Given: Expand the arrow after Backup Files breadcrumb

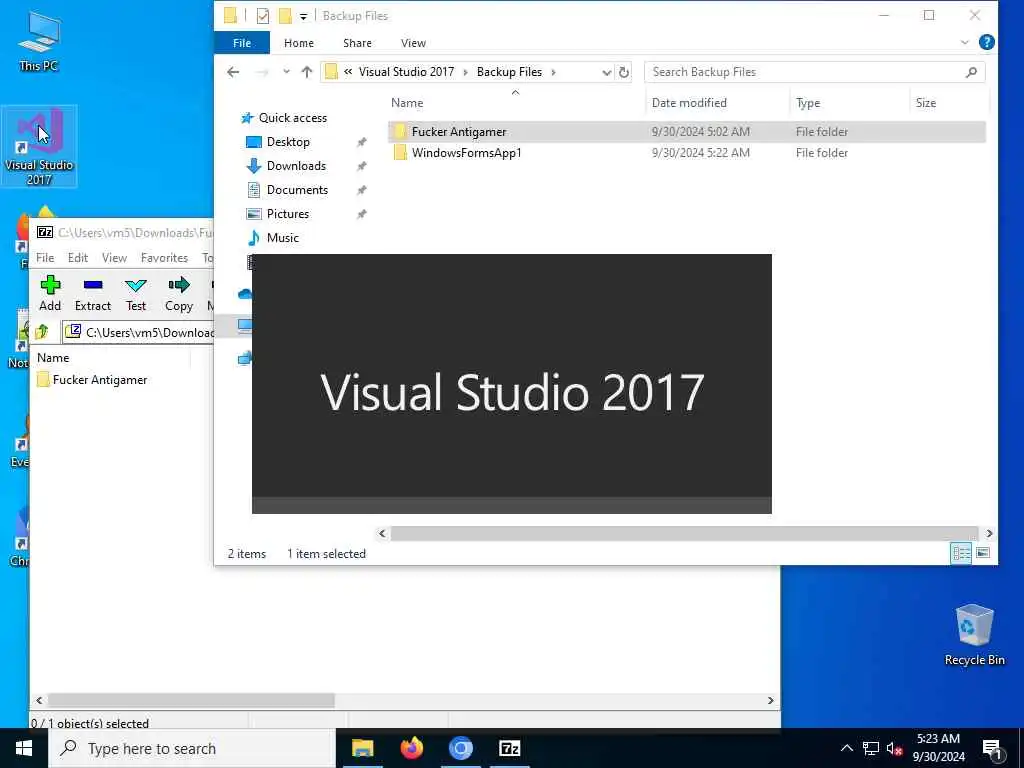Looking at the screenshot, I should coord(553,72).
